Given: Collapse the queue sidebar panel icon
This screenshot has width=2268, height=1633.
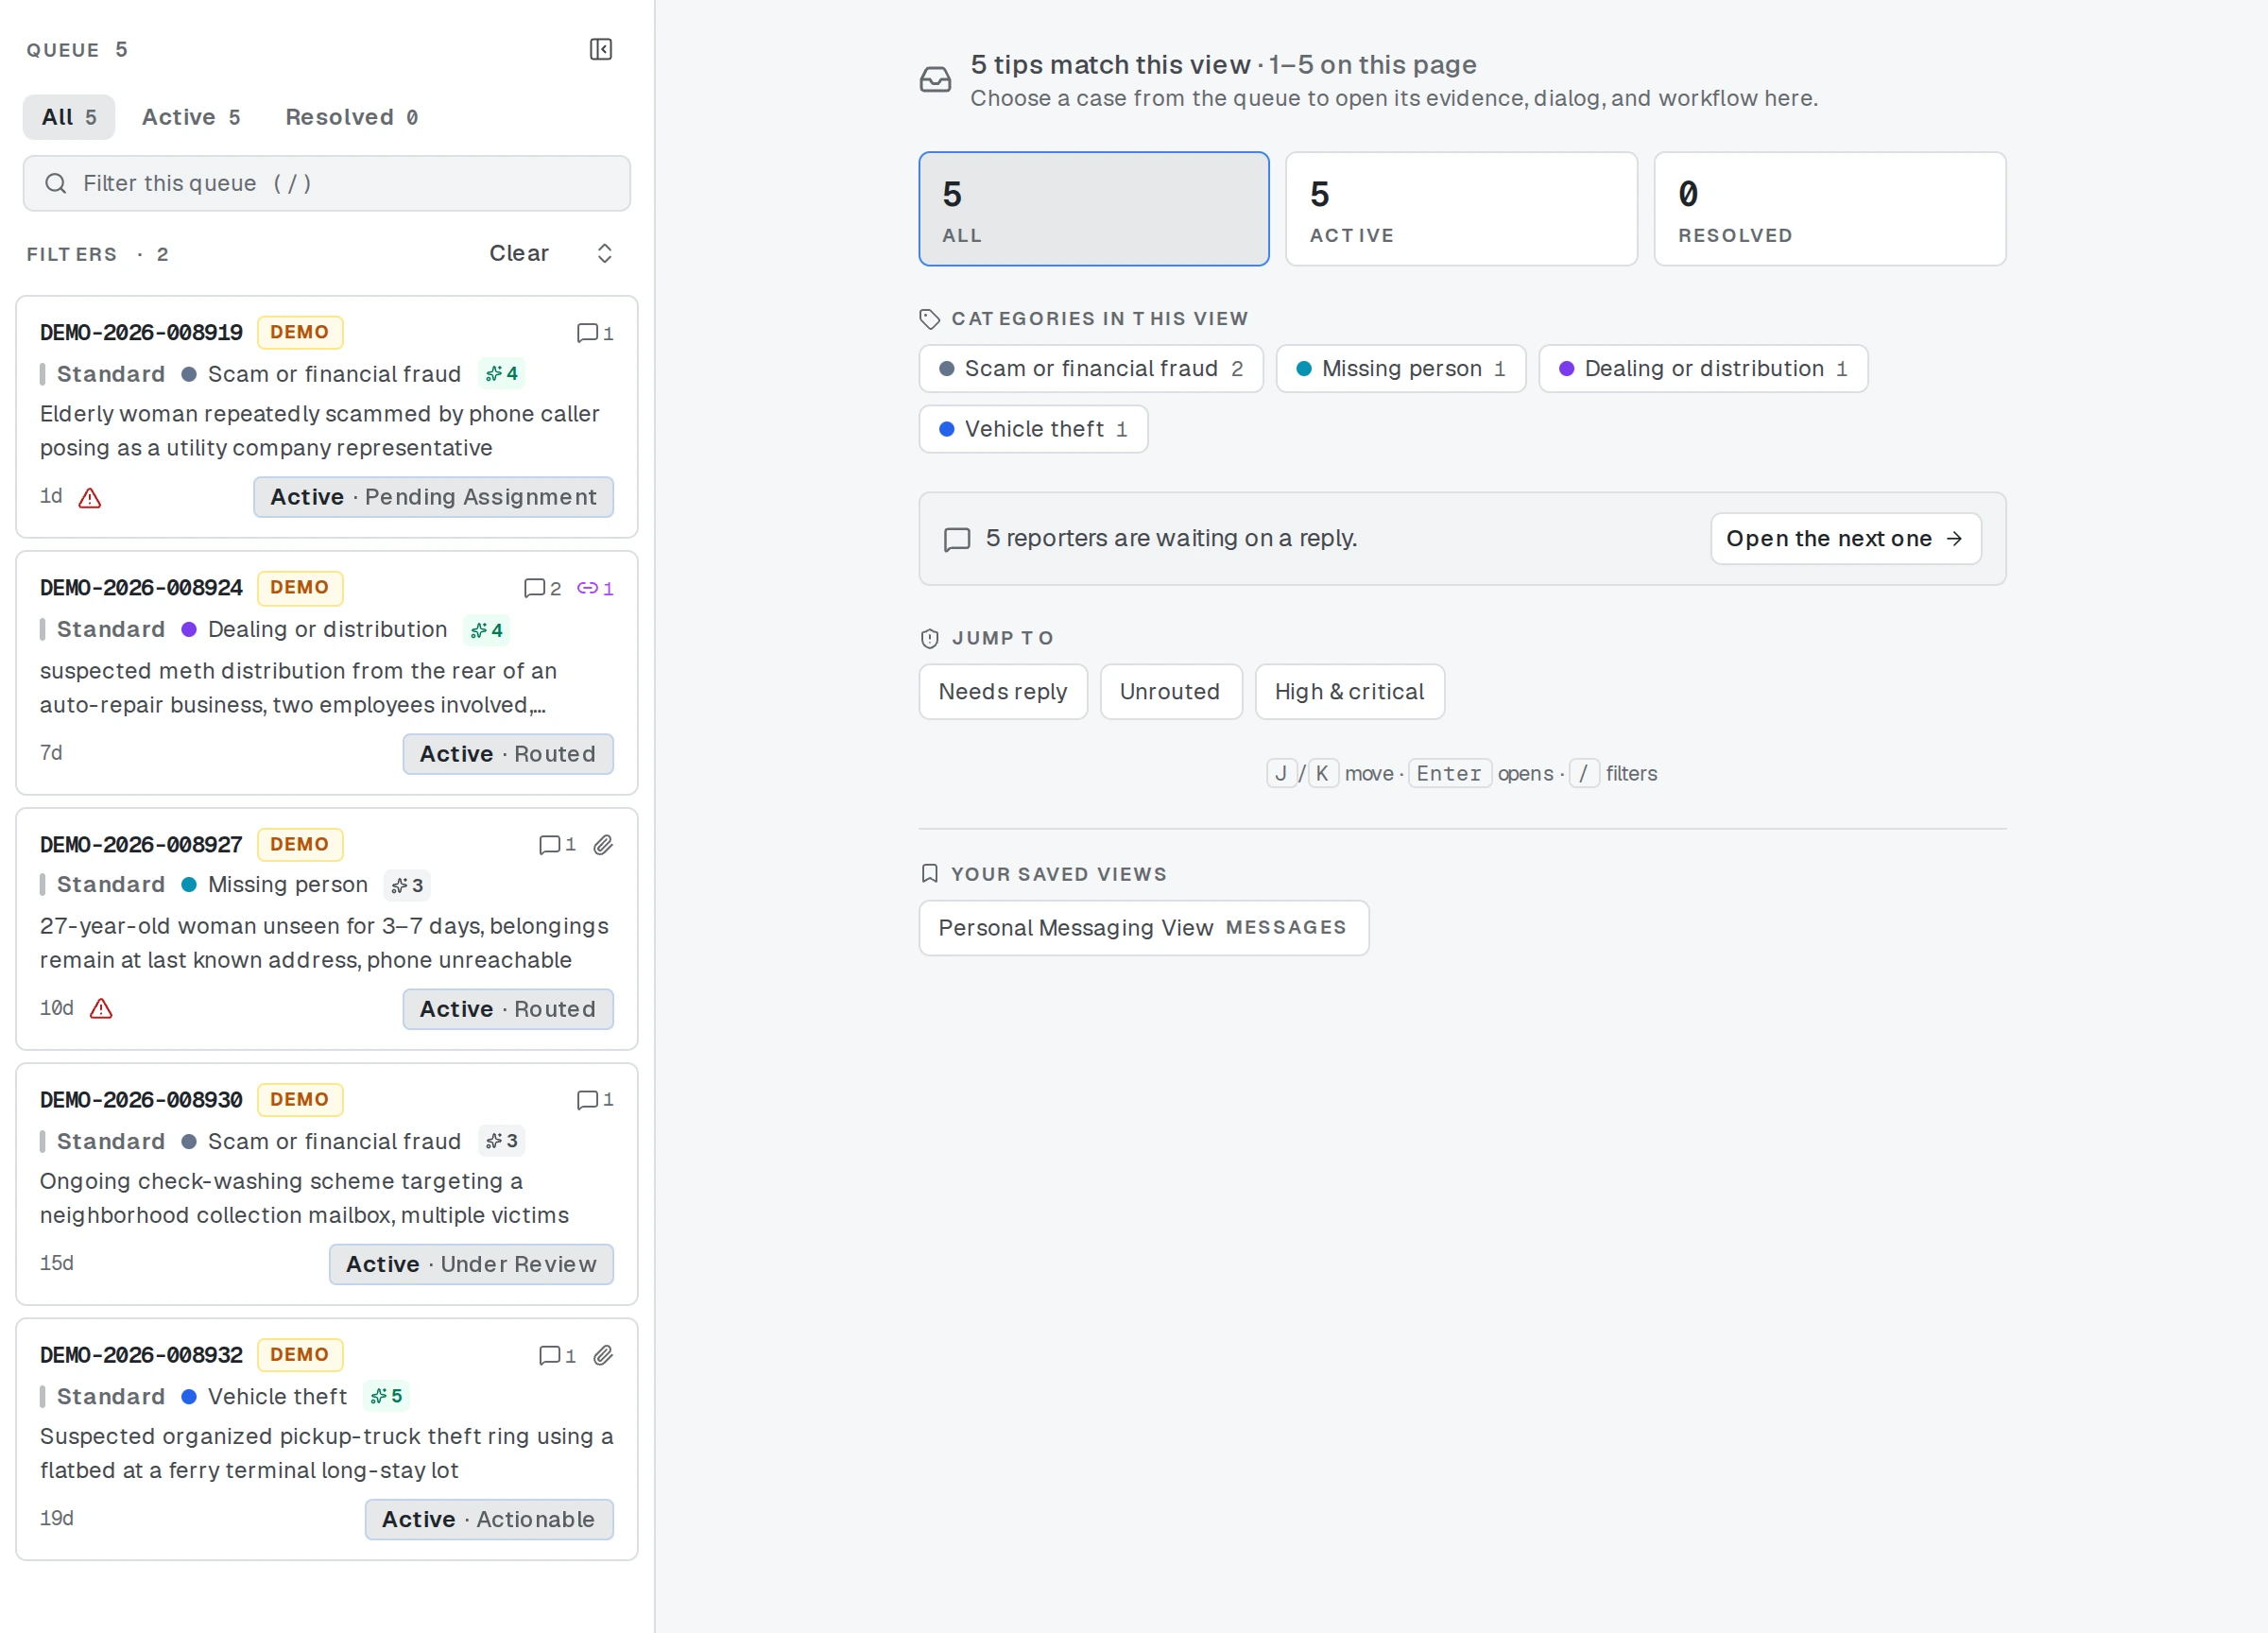Looking at the screenshot, I should pyautogui.click(x=601, y=49).
